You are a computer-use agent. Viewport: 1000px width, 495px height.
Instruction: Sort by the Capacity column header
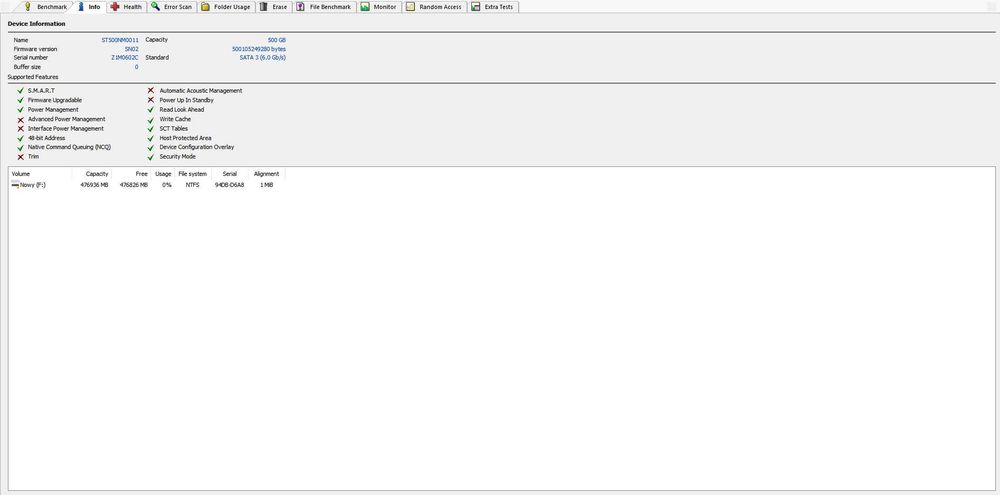coord(91,174)
